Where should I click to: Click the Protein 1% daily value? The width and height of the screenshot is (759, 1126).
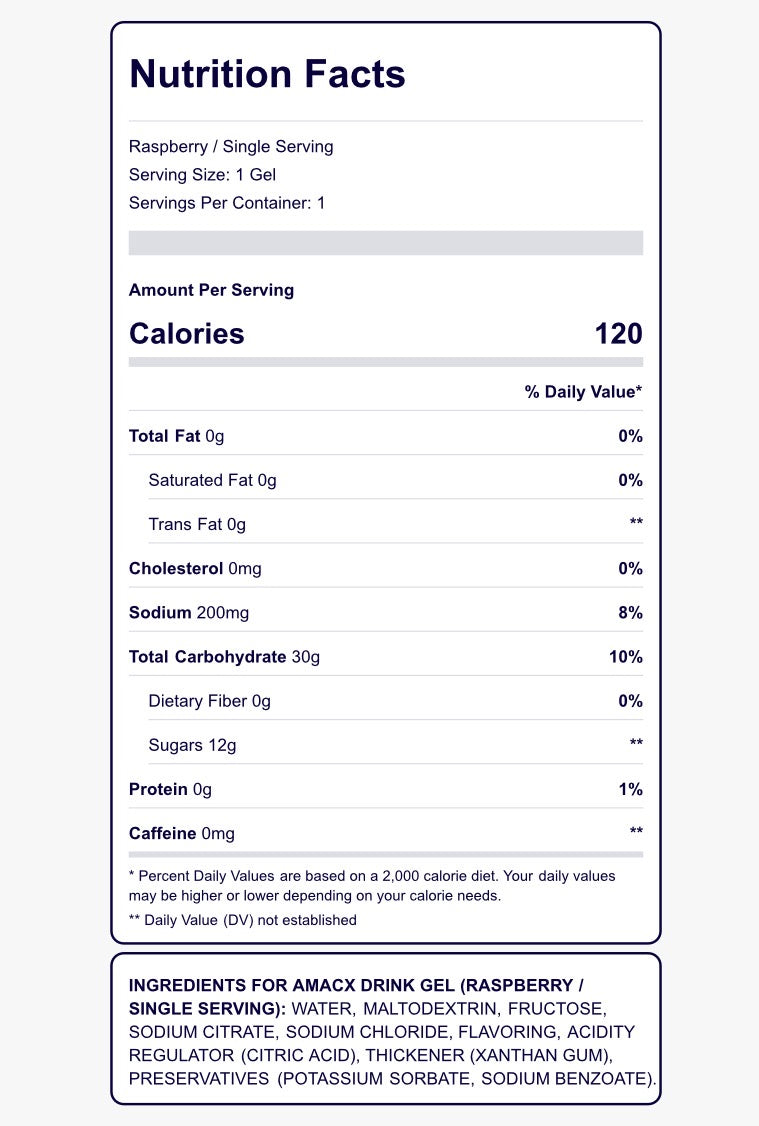point(630,788)
